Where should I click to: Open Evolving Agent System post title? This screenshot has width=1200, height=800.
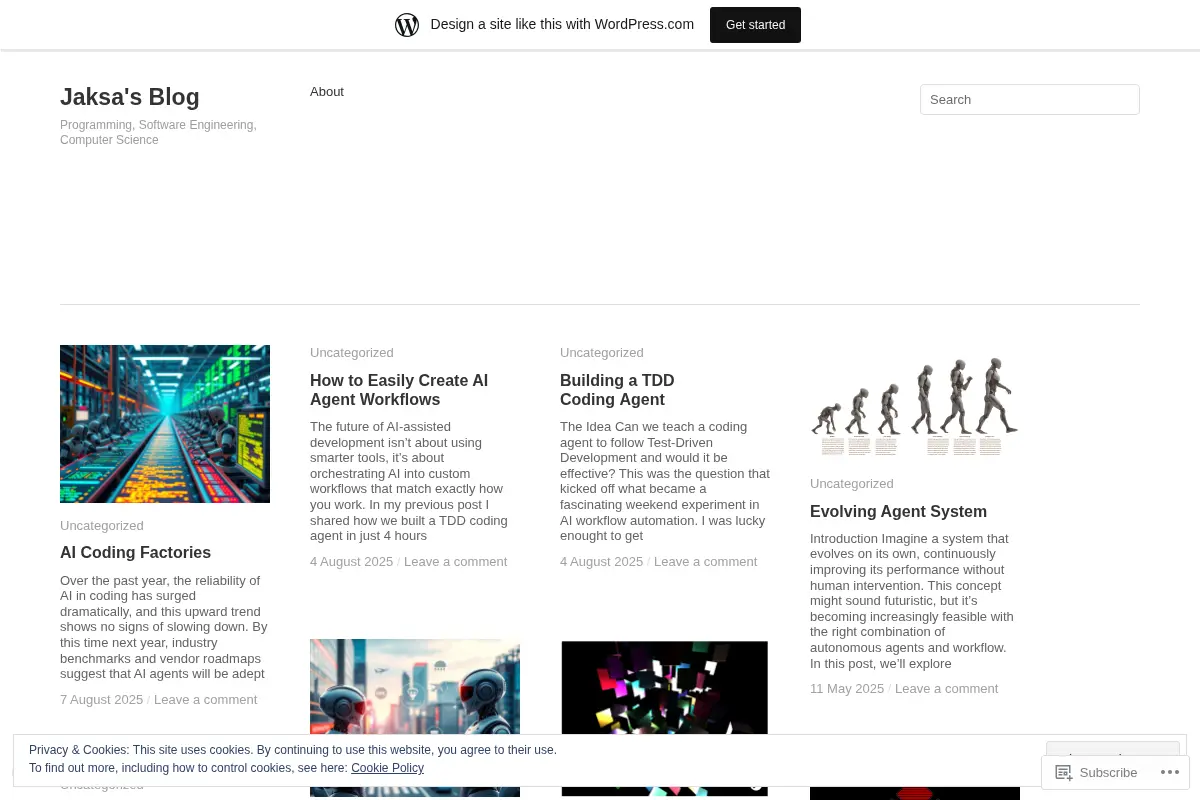tap(898, 512)
